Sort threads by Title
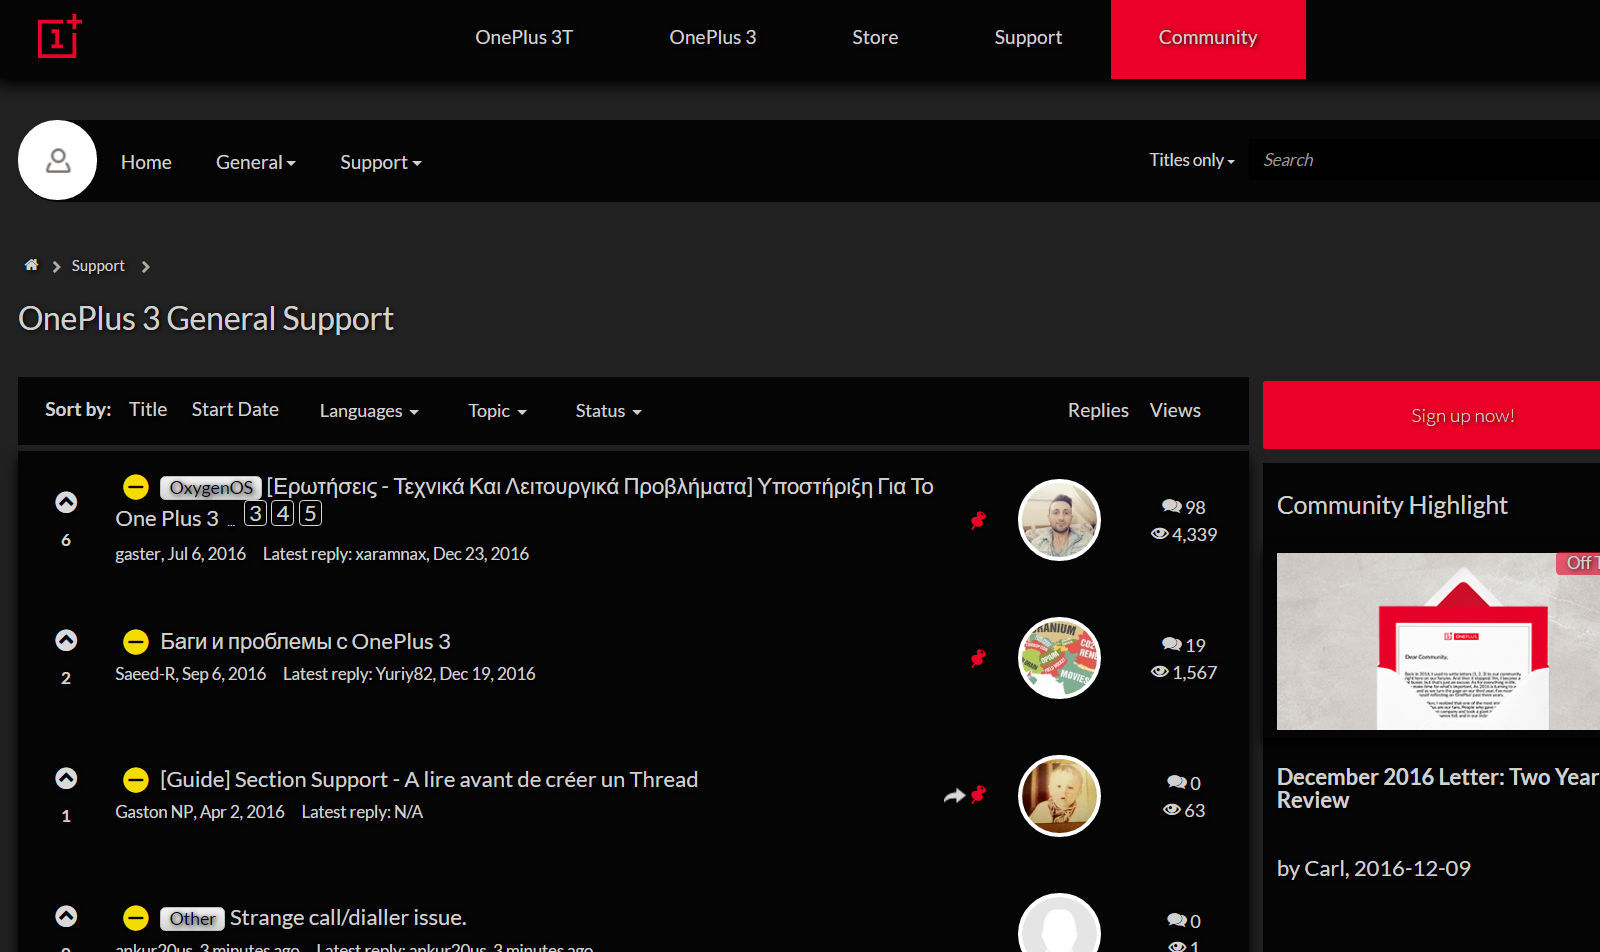1600x952 pixels. click(148, 409)
